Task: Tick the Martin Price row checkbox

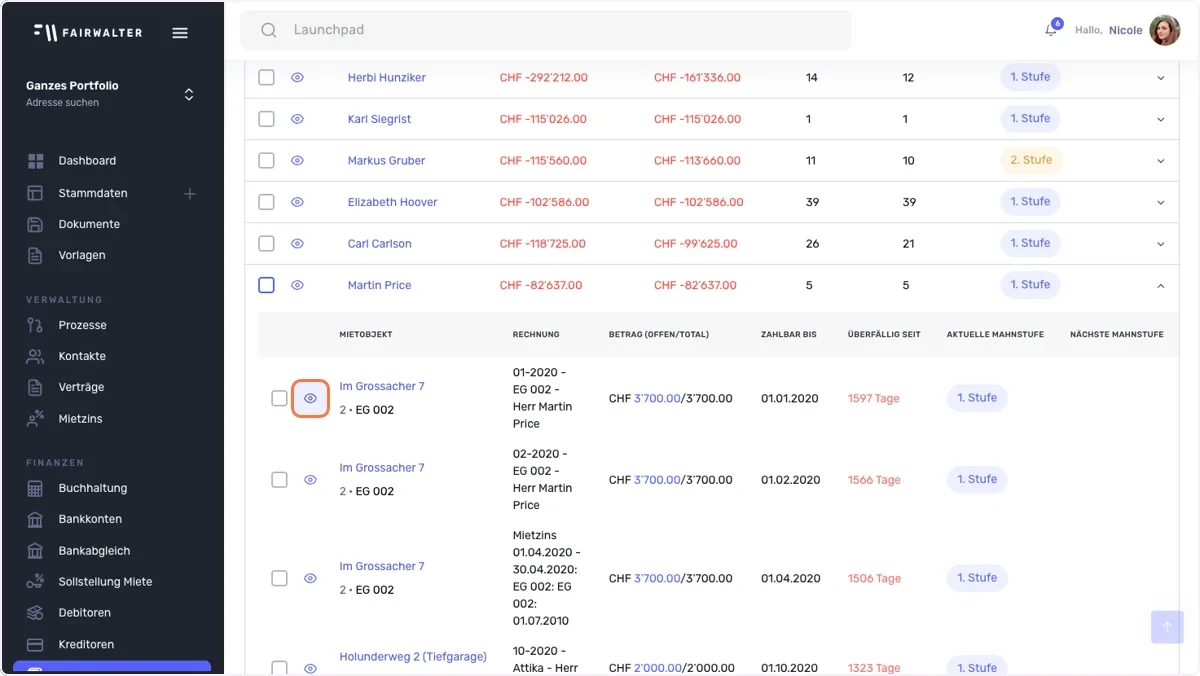Action: (x=266, y=285)
